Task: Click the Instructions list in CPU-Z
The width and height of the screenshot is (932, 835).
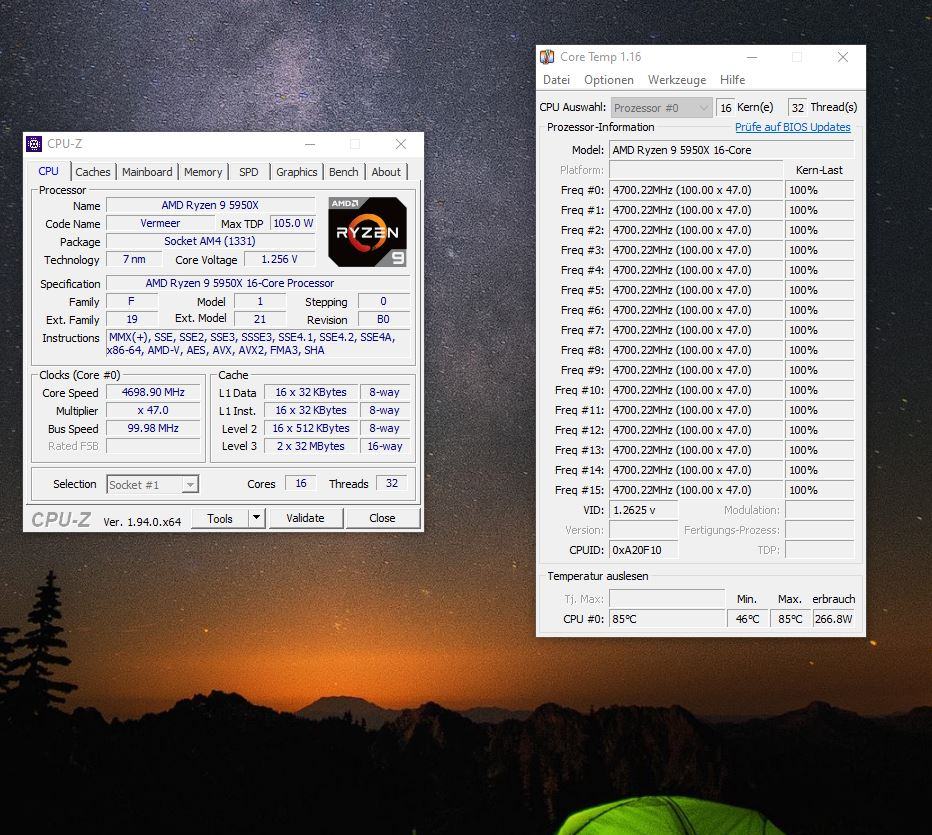Action: [x=258, y=344]
